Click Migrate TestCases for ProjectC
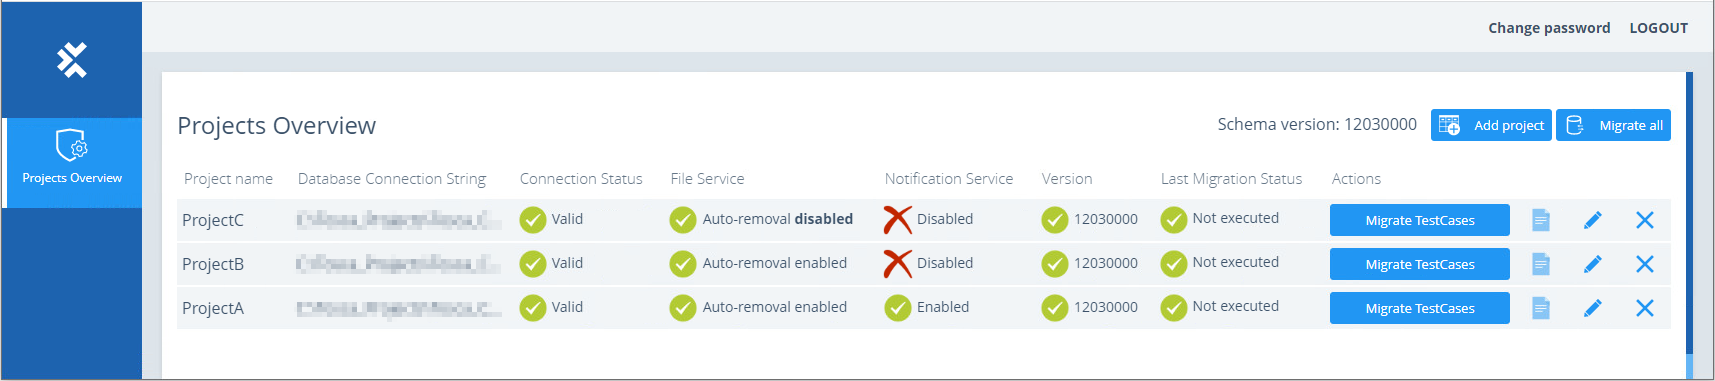This screenshot has height=381, width=1715. (1420, 220)
